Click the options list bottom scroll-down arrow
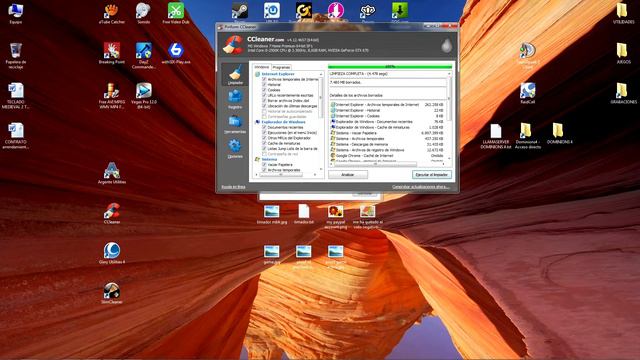 pos(321,169)
